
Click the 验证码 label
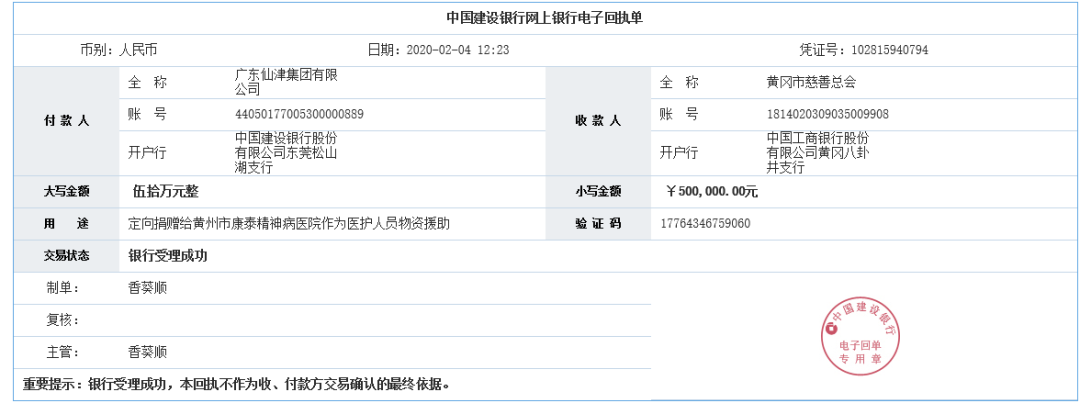pyautogui.click(x=598, y=224)
